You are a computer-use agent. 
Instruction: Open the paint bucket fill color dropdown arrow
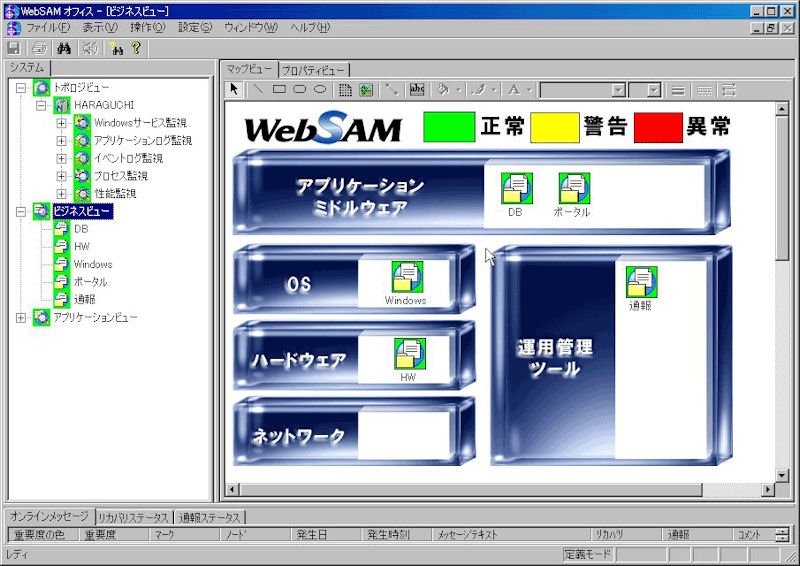(458, 90)
